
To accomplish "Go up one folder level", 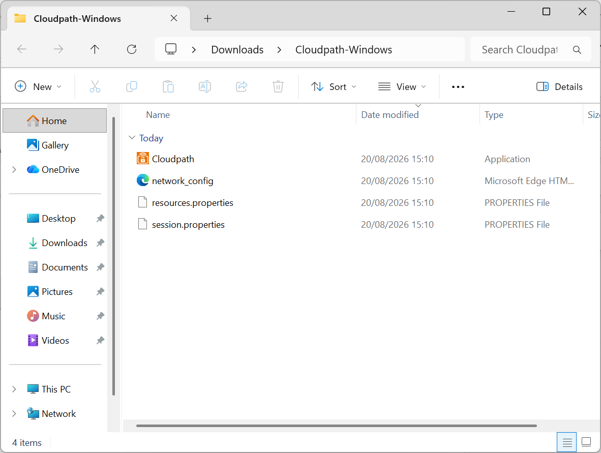I will (x=95, y=49).
